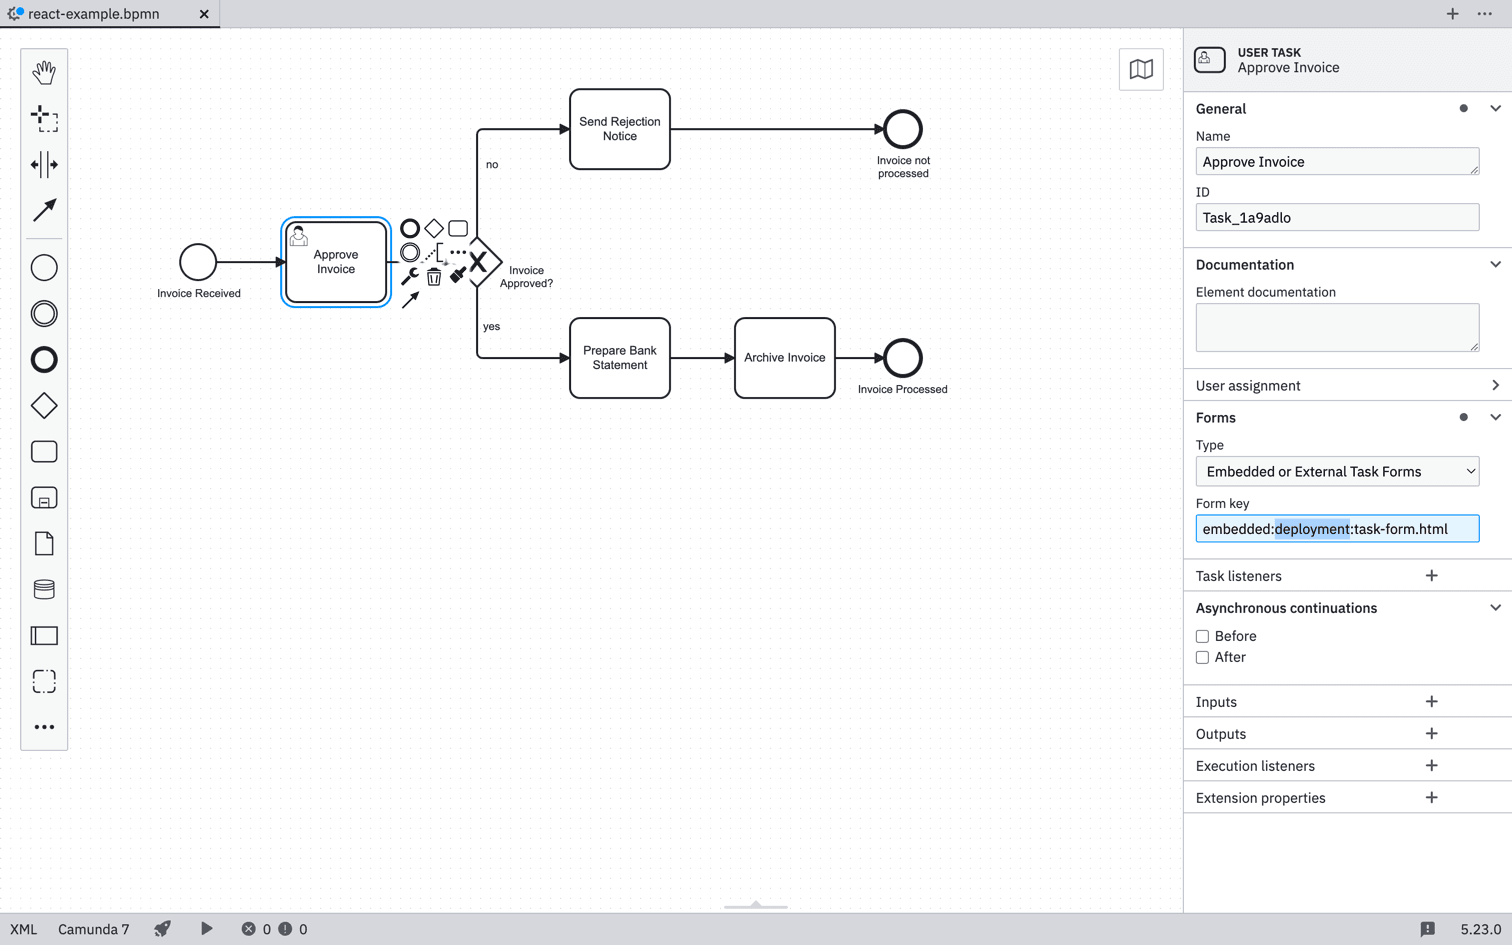Enable the Before asynchronous continuation checkbox
Image resolution: width=1512 pixels, height=945 pixels.
coord(1202,636)
